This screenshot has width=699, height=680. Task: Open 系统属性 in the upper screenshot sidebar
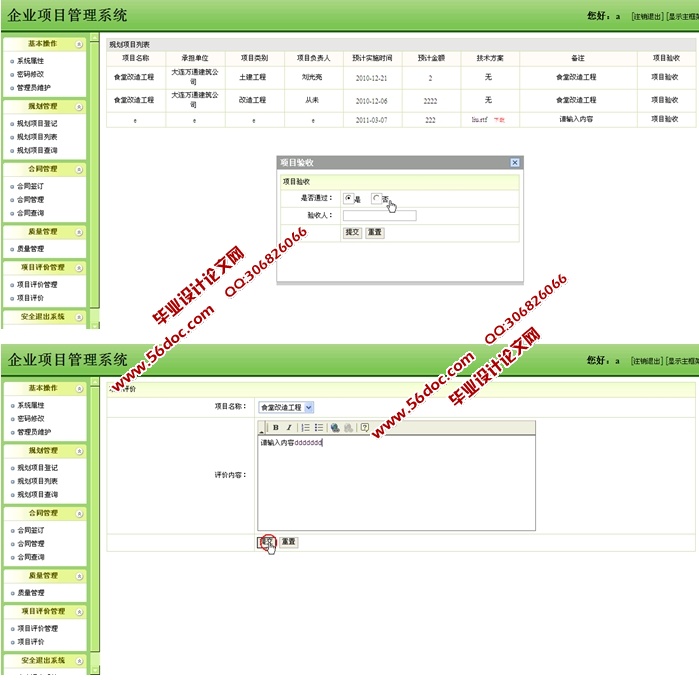tap(30, 61)
